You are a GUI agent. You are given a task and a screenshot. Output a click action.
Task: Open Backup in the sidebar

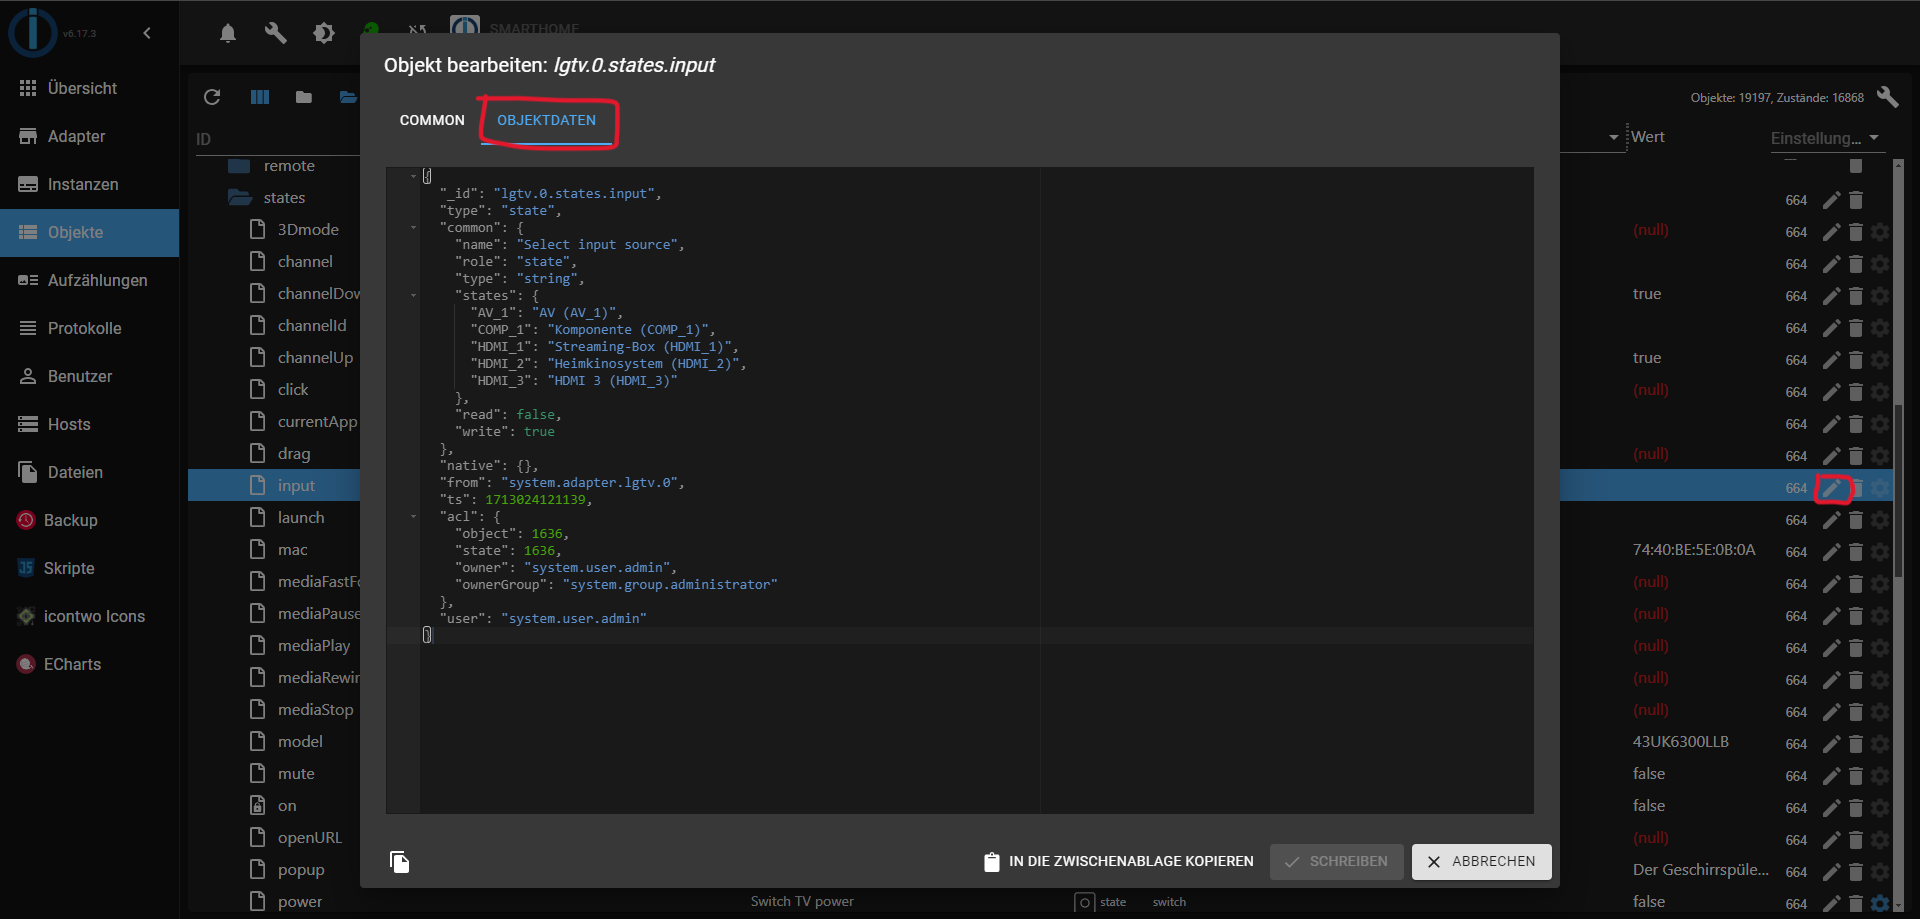90,520
